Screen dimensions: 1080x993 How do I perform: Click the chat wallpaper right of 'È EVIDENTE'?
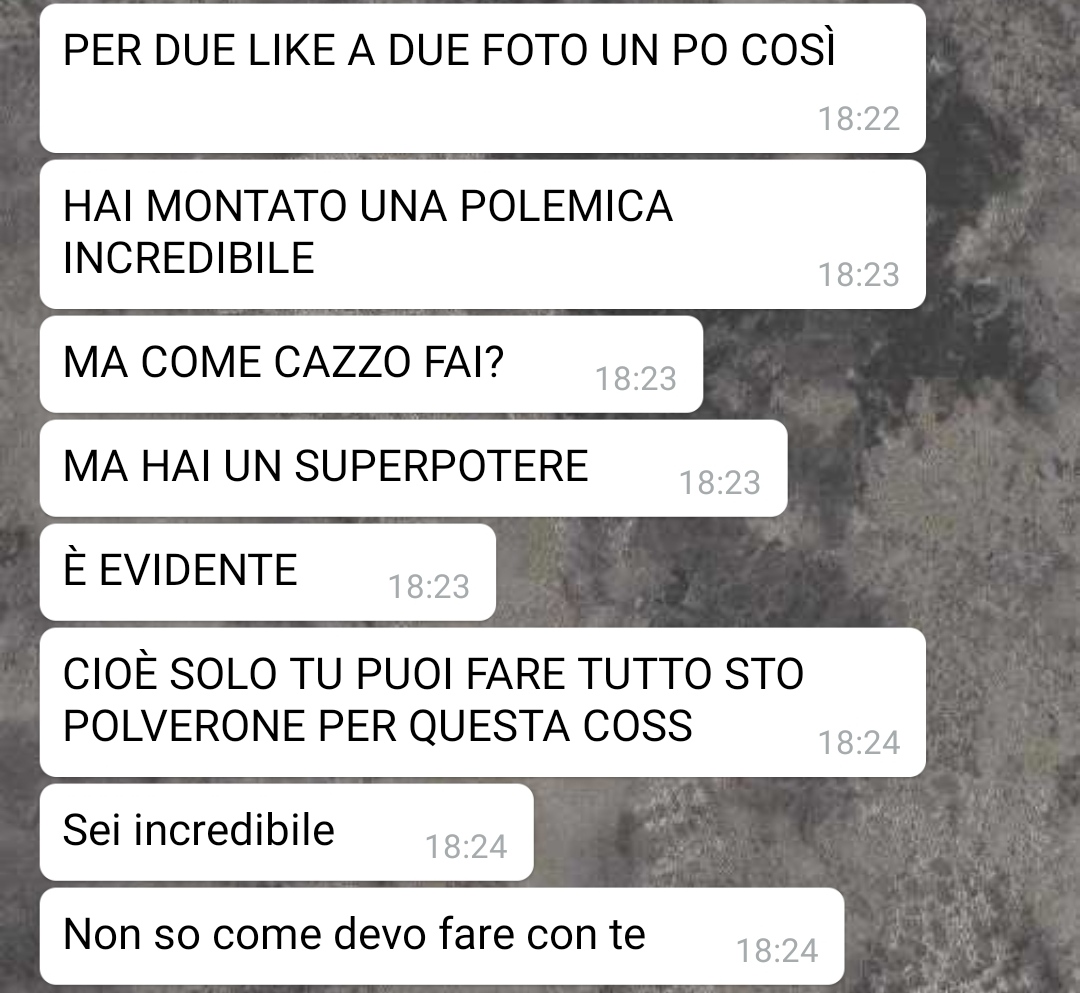click(x=758, y=572)
